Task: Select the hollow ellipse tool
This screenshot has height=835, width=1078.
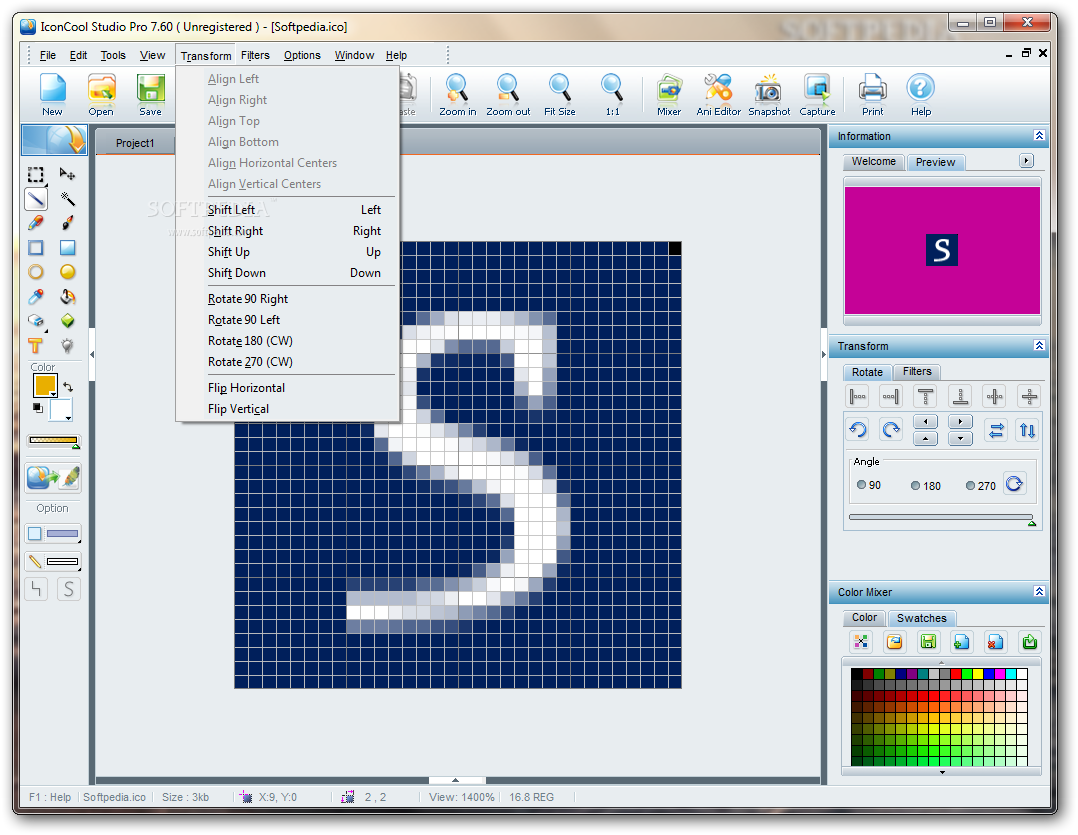Action: coord(36,272)
